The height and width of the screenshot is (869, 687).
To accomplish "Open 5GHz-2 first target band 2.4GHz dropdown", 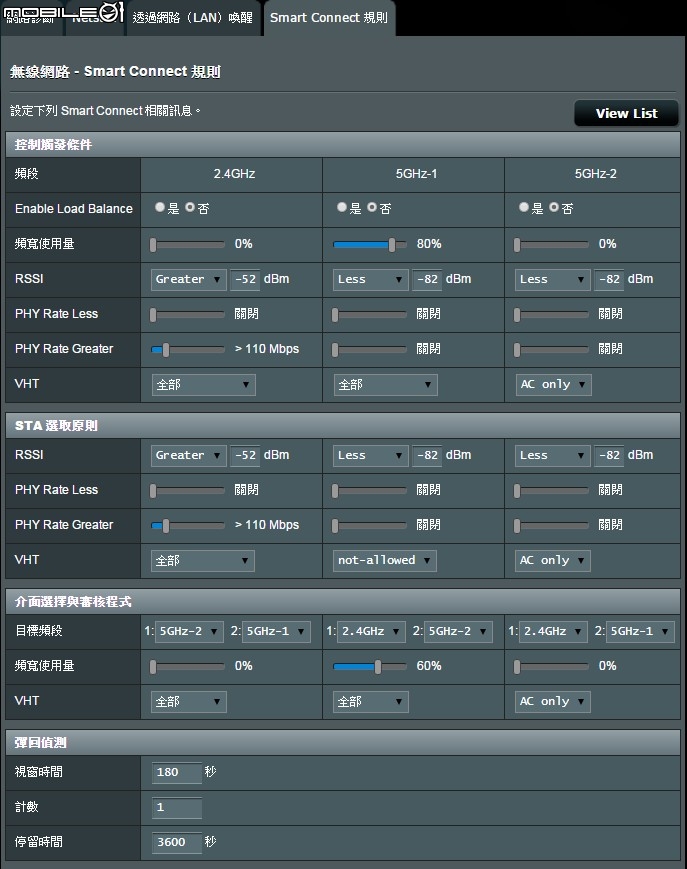I will [553, 632].
